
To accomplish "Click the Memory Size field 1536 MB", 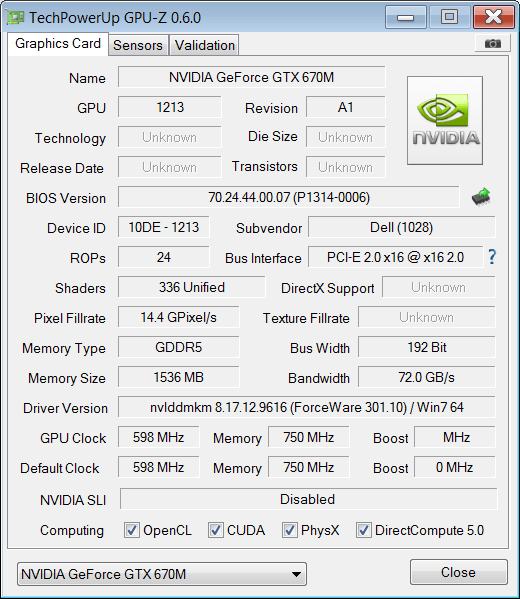I will point(178,377).
